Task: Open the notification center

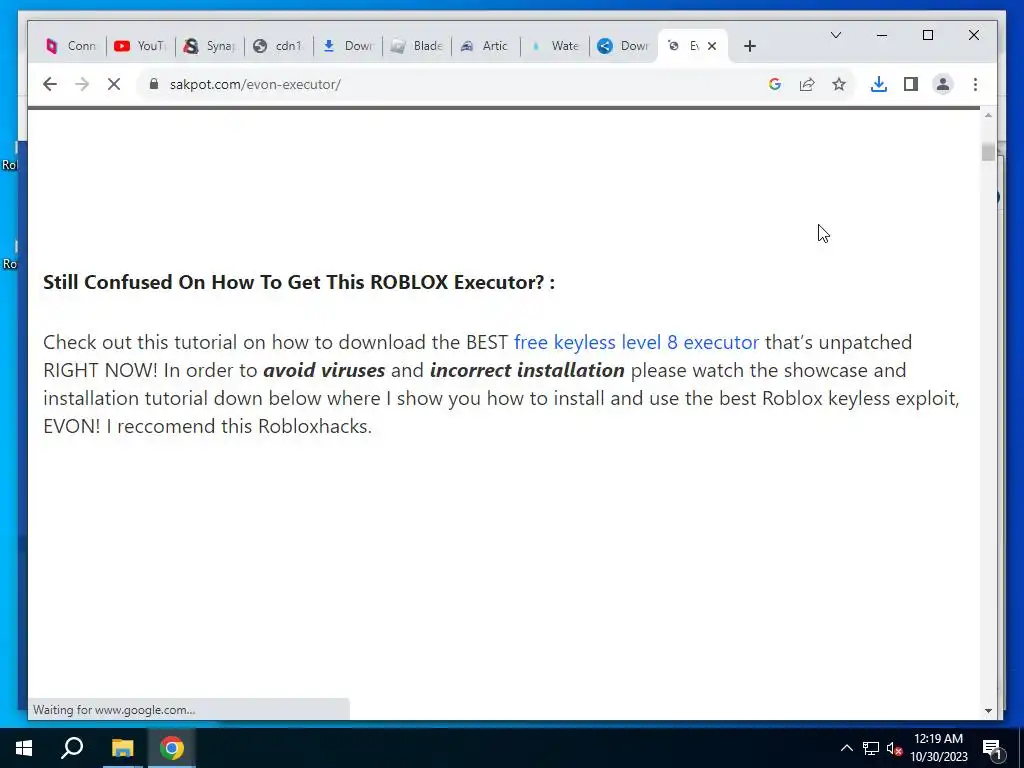Action: point(992,748)
